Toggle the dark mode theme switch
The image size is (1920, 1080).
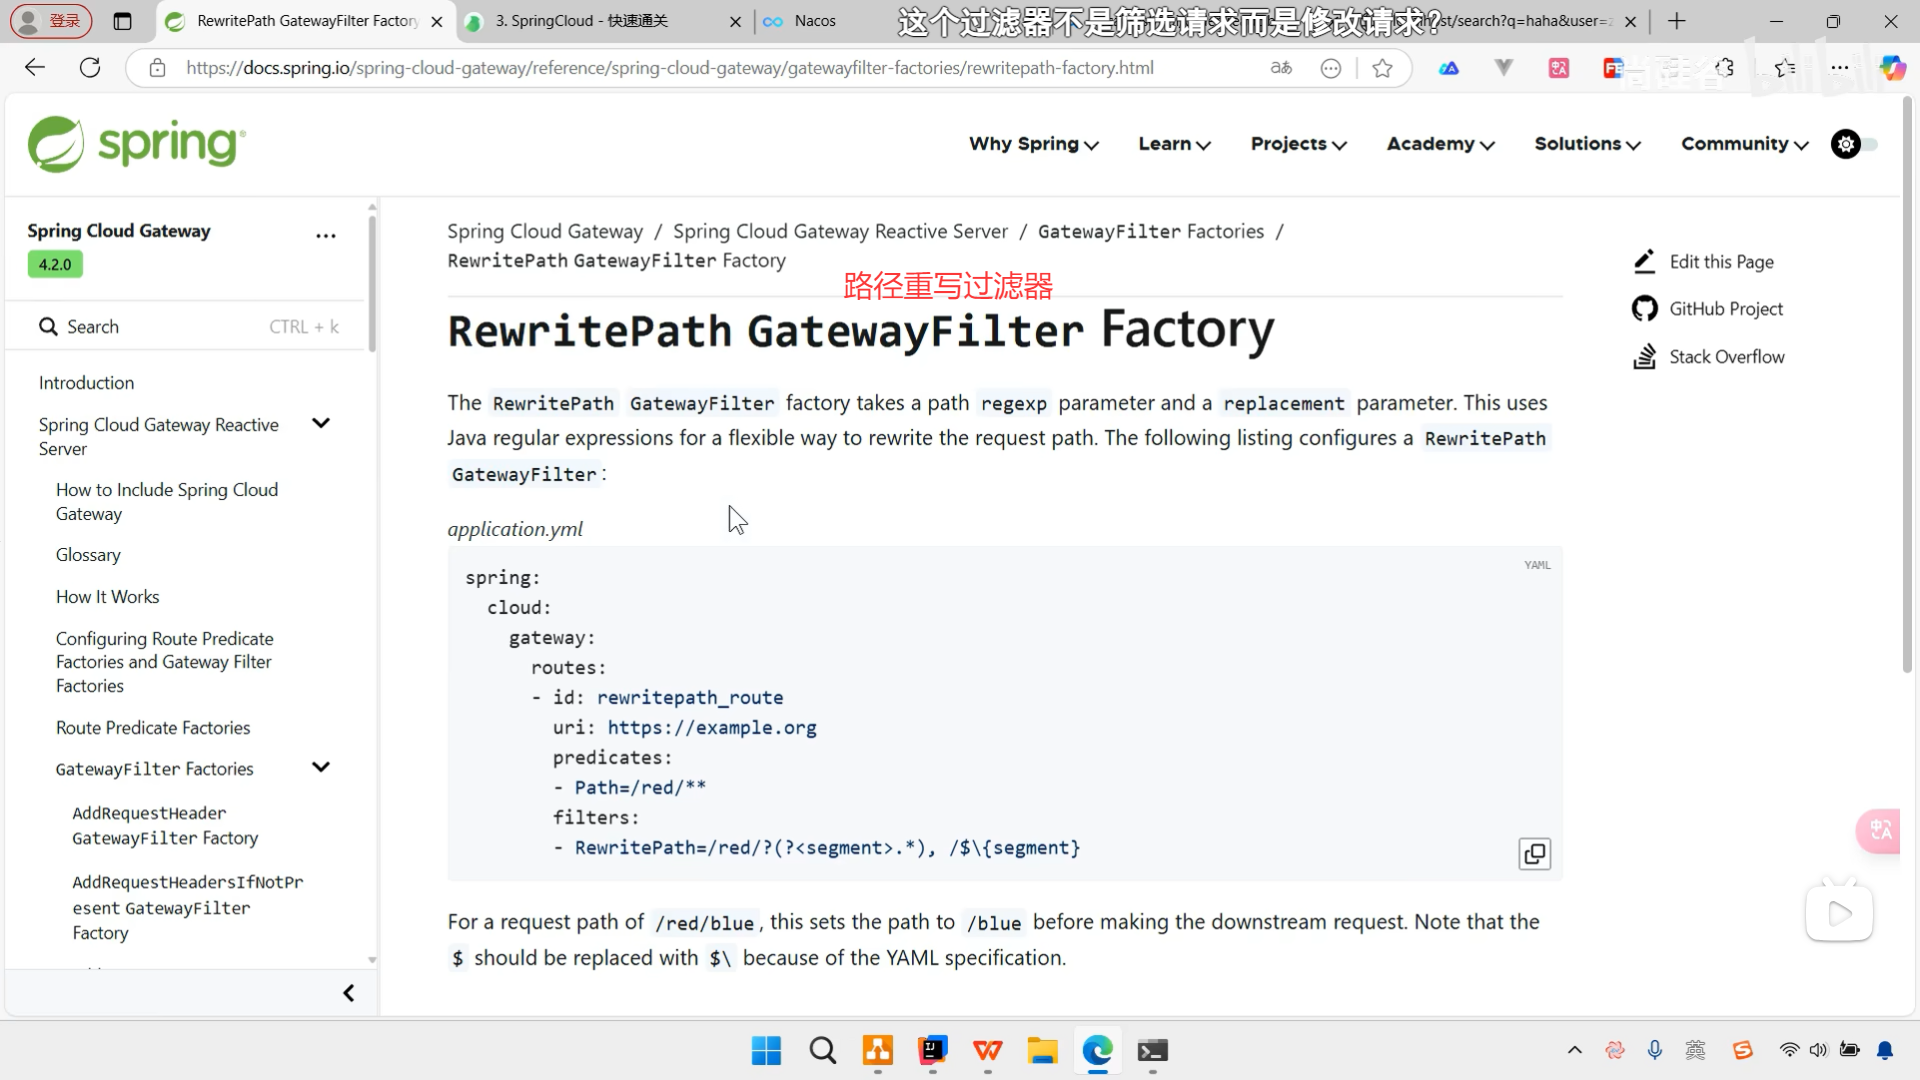[1855, 144]
